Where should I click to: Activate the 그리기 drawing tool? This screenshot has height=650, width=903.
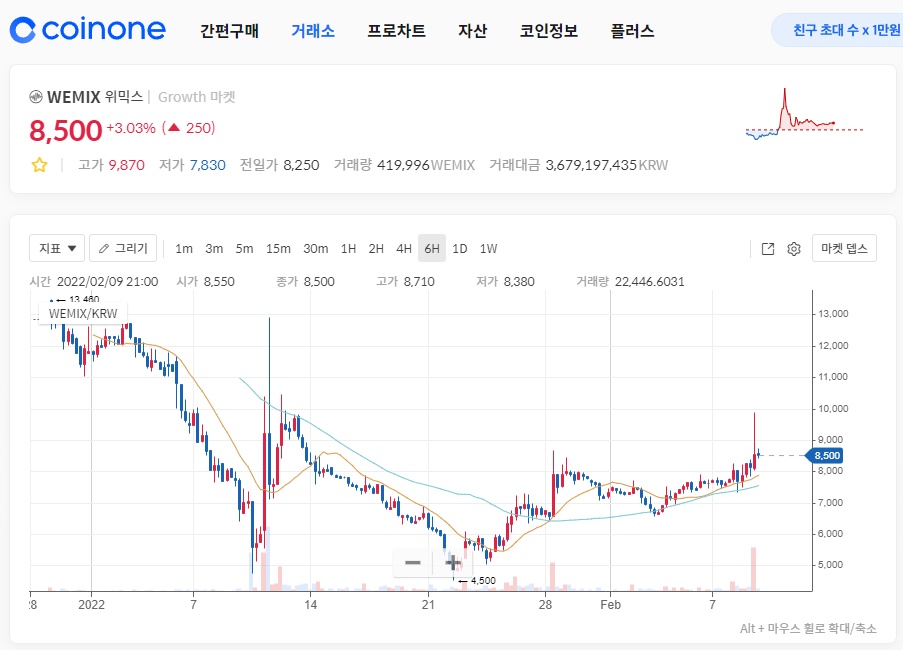coord(123,248)
